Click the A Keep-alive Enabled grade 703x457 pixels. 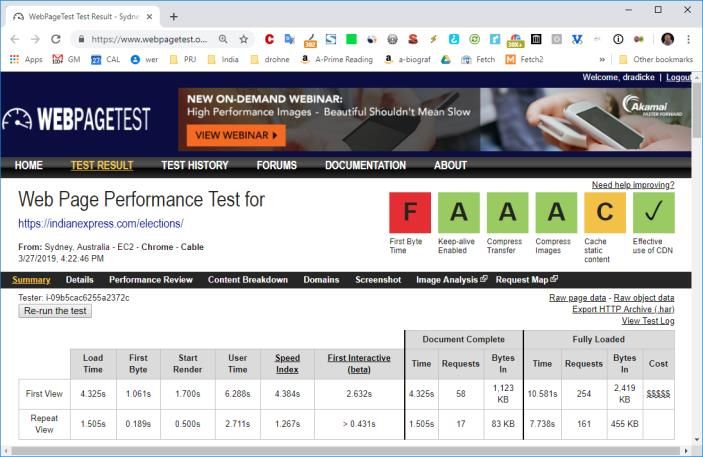(459, 213)
